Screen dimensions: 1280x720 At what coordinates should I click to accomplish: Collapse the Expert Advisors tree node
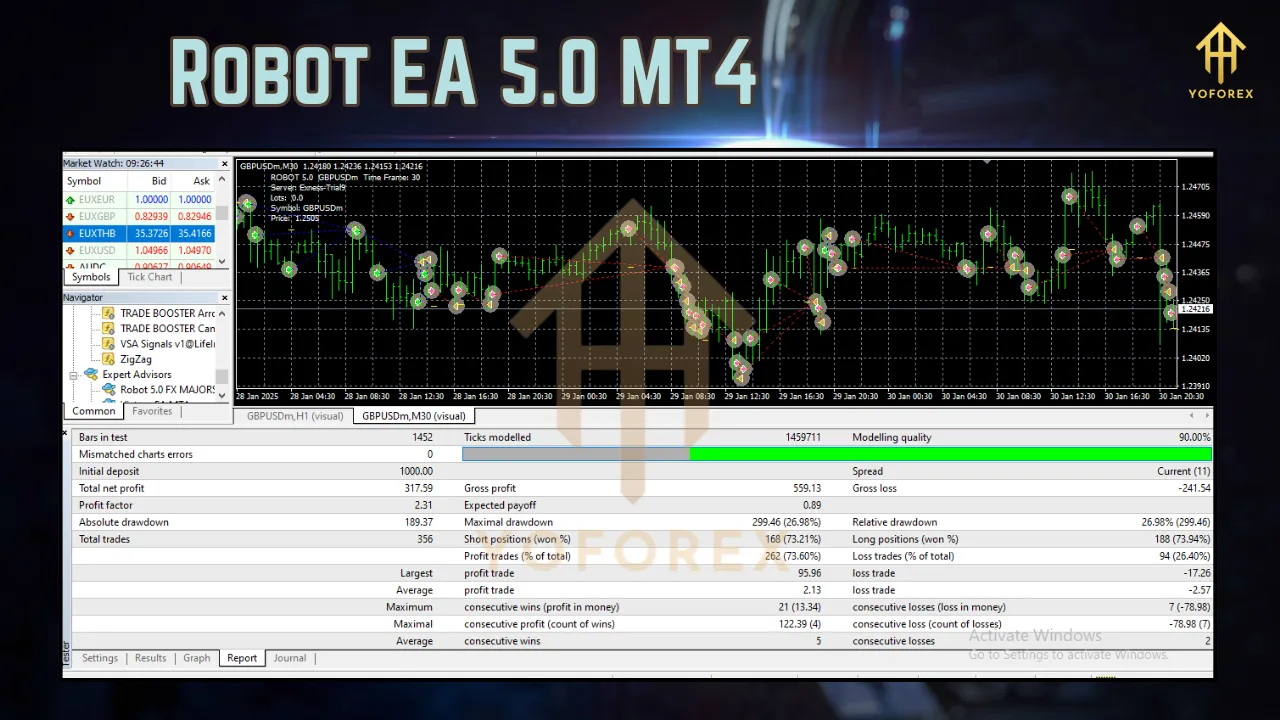tap(73, 375)
